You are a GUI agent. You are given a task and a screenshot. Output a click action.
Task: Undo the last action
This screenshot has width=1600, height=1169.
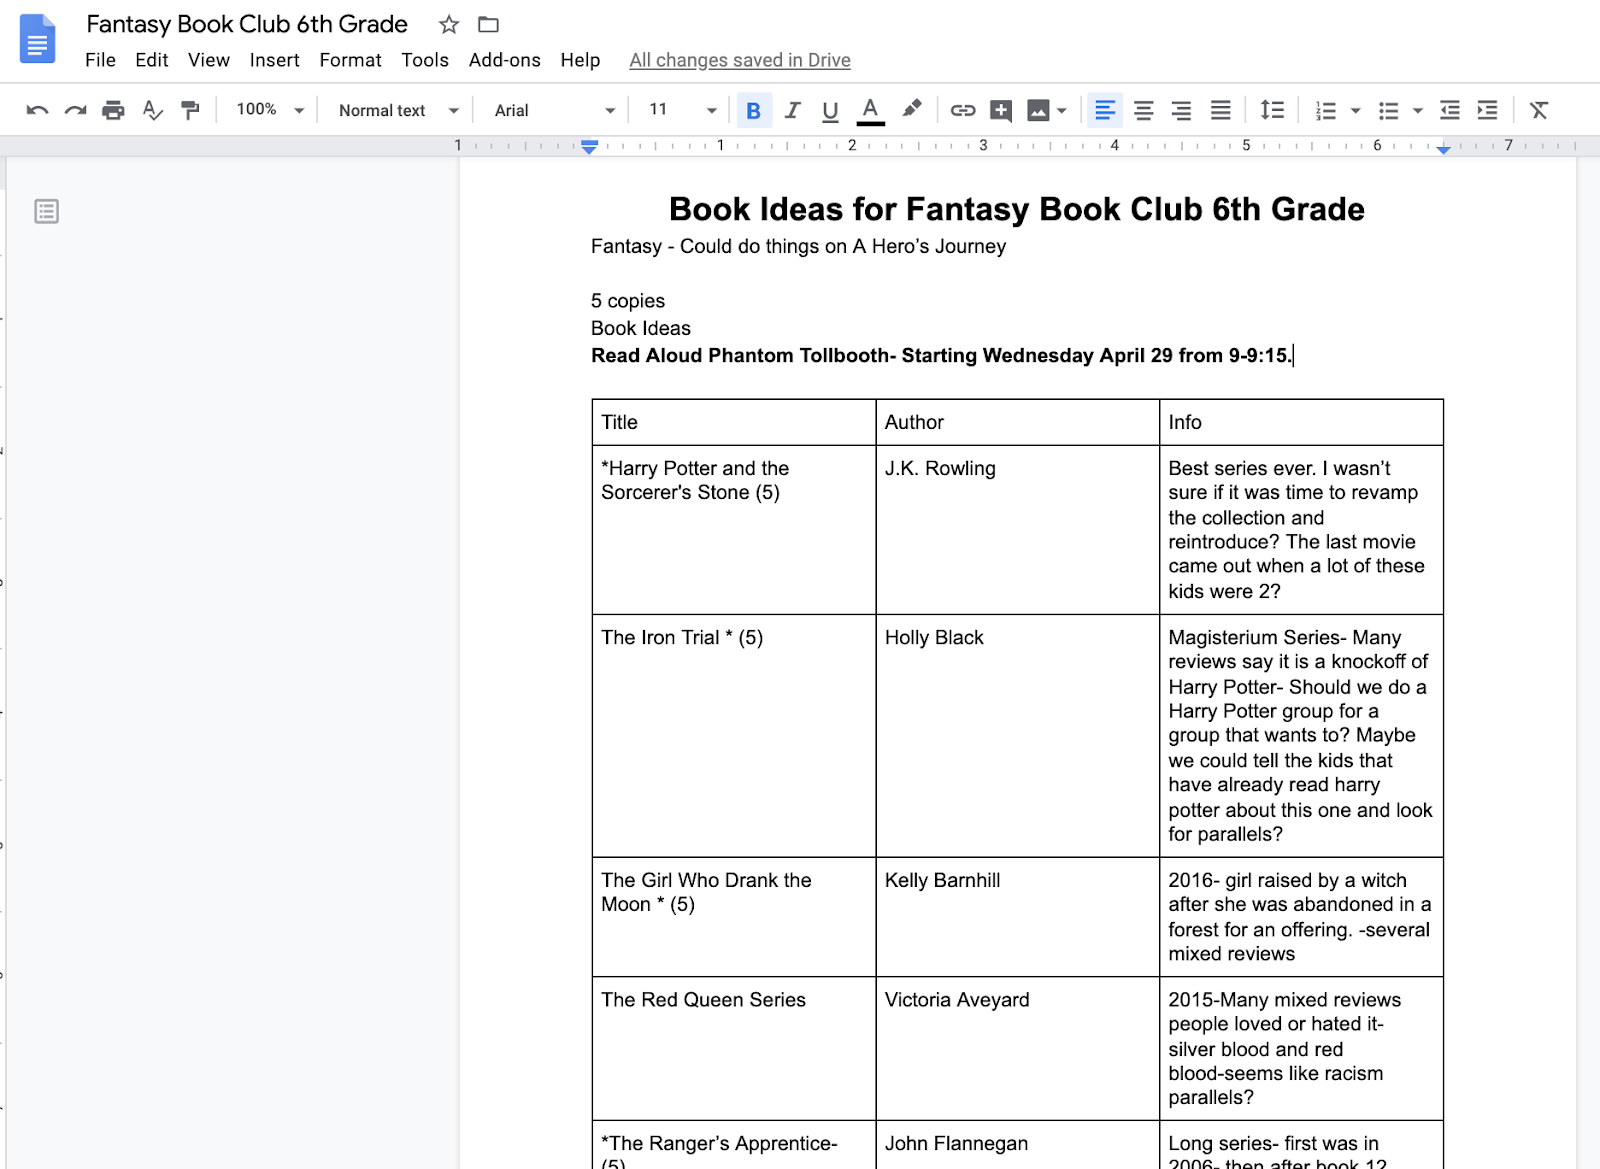(37, 110)
